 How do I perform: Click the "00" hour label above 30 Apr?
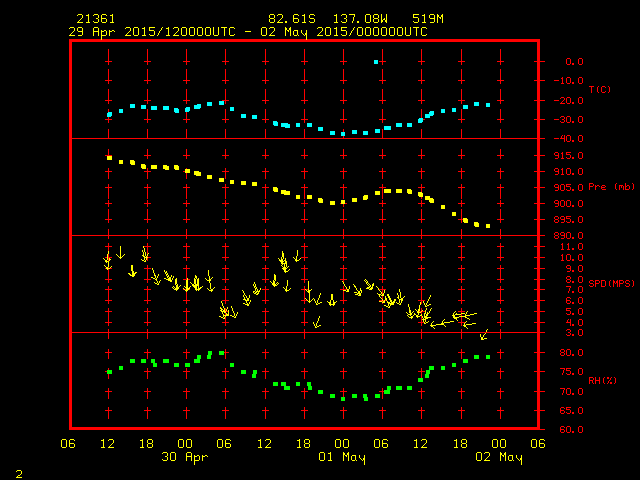point(185,444)
